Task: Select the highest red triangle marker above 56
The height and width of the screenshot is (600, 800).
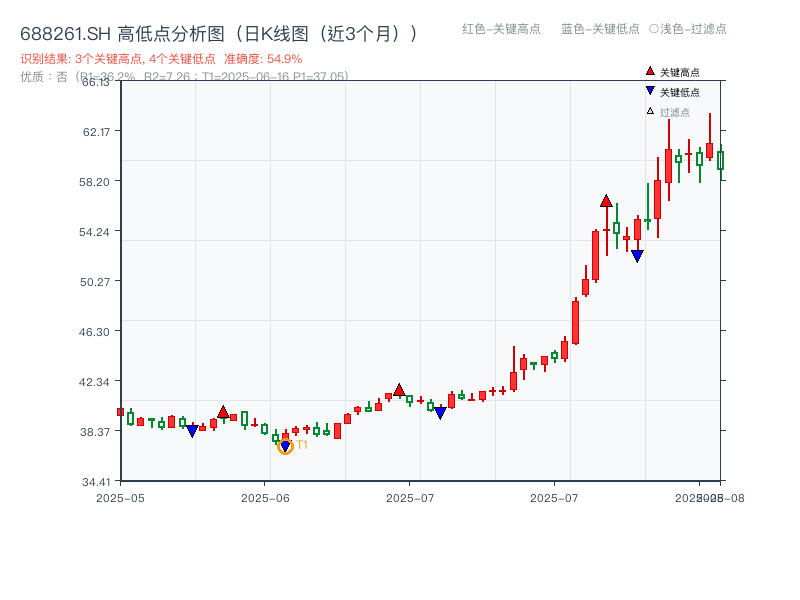Action: (607, 198)
